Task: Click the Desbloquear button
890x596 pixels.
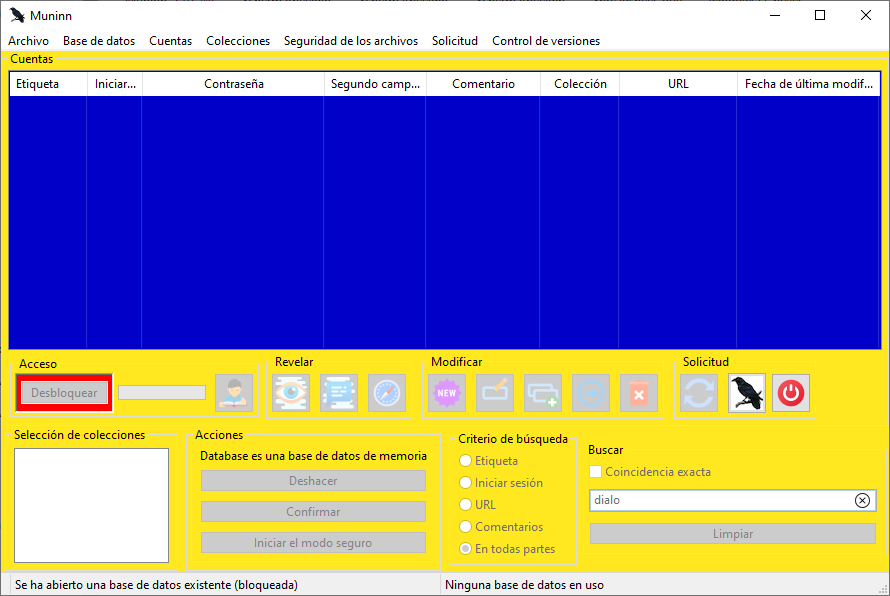Action: coord(64,393)
